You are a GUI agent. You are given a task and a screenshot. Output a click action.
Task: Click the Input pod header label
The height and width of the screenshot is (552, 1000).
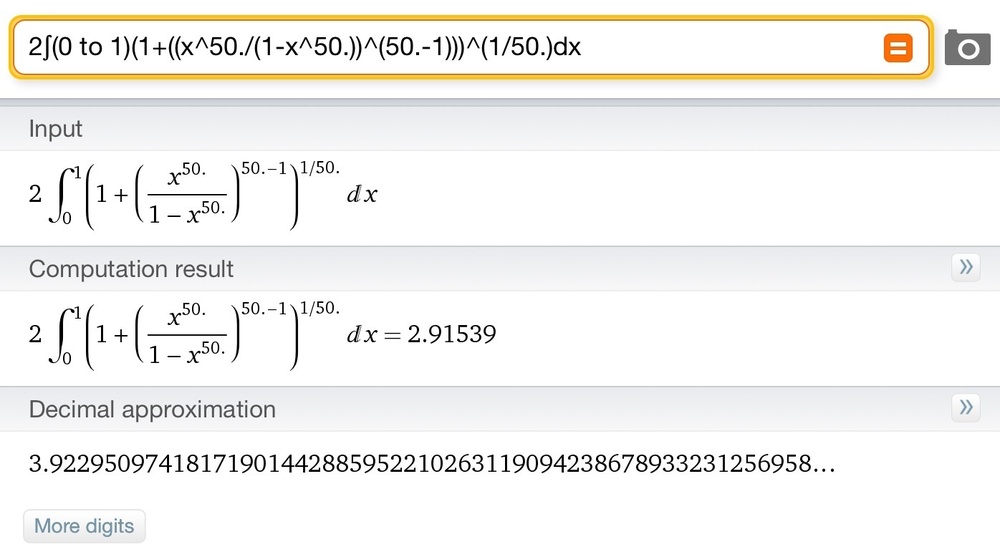pyautogui.click(x=56, y=129)
